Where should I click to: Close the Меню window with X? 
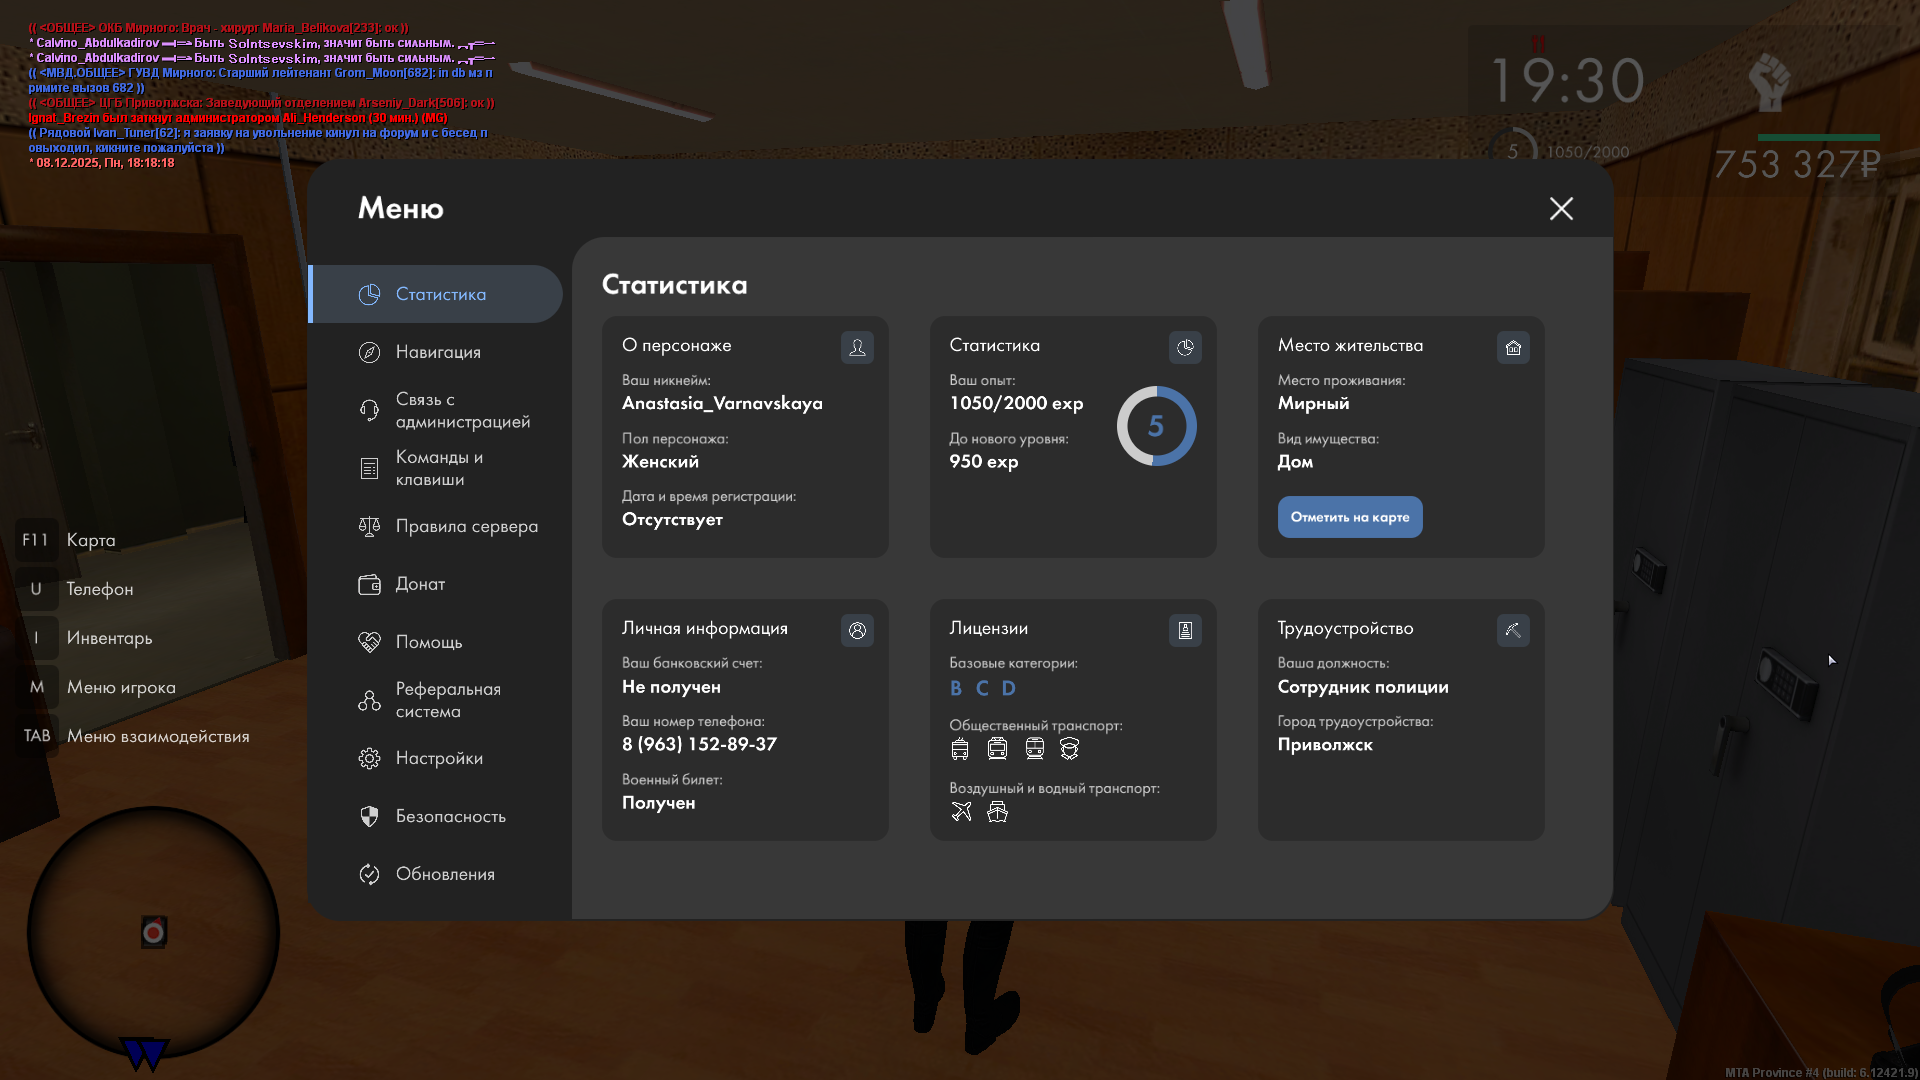(x=1561, y=208)
